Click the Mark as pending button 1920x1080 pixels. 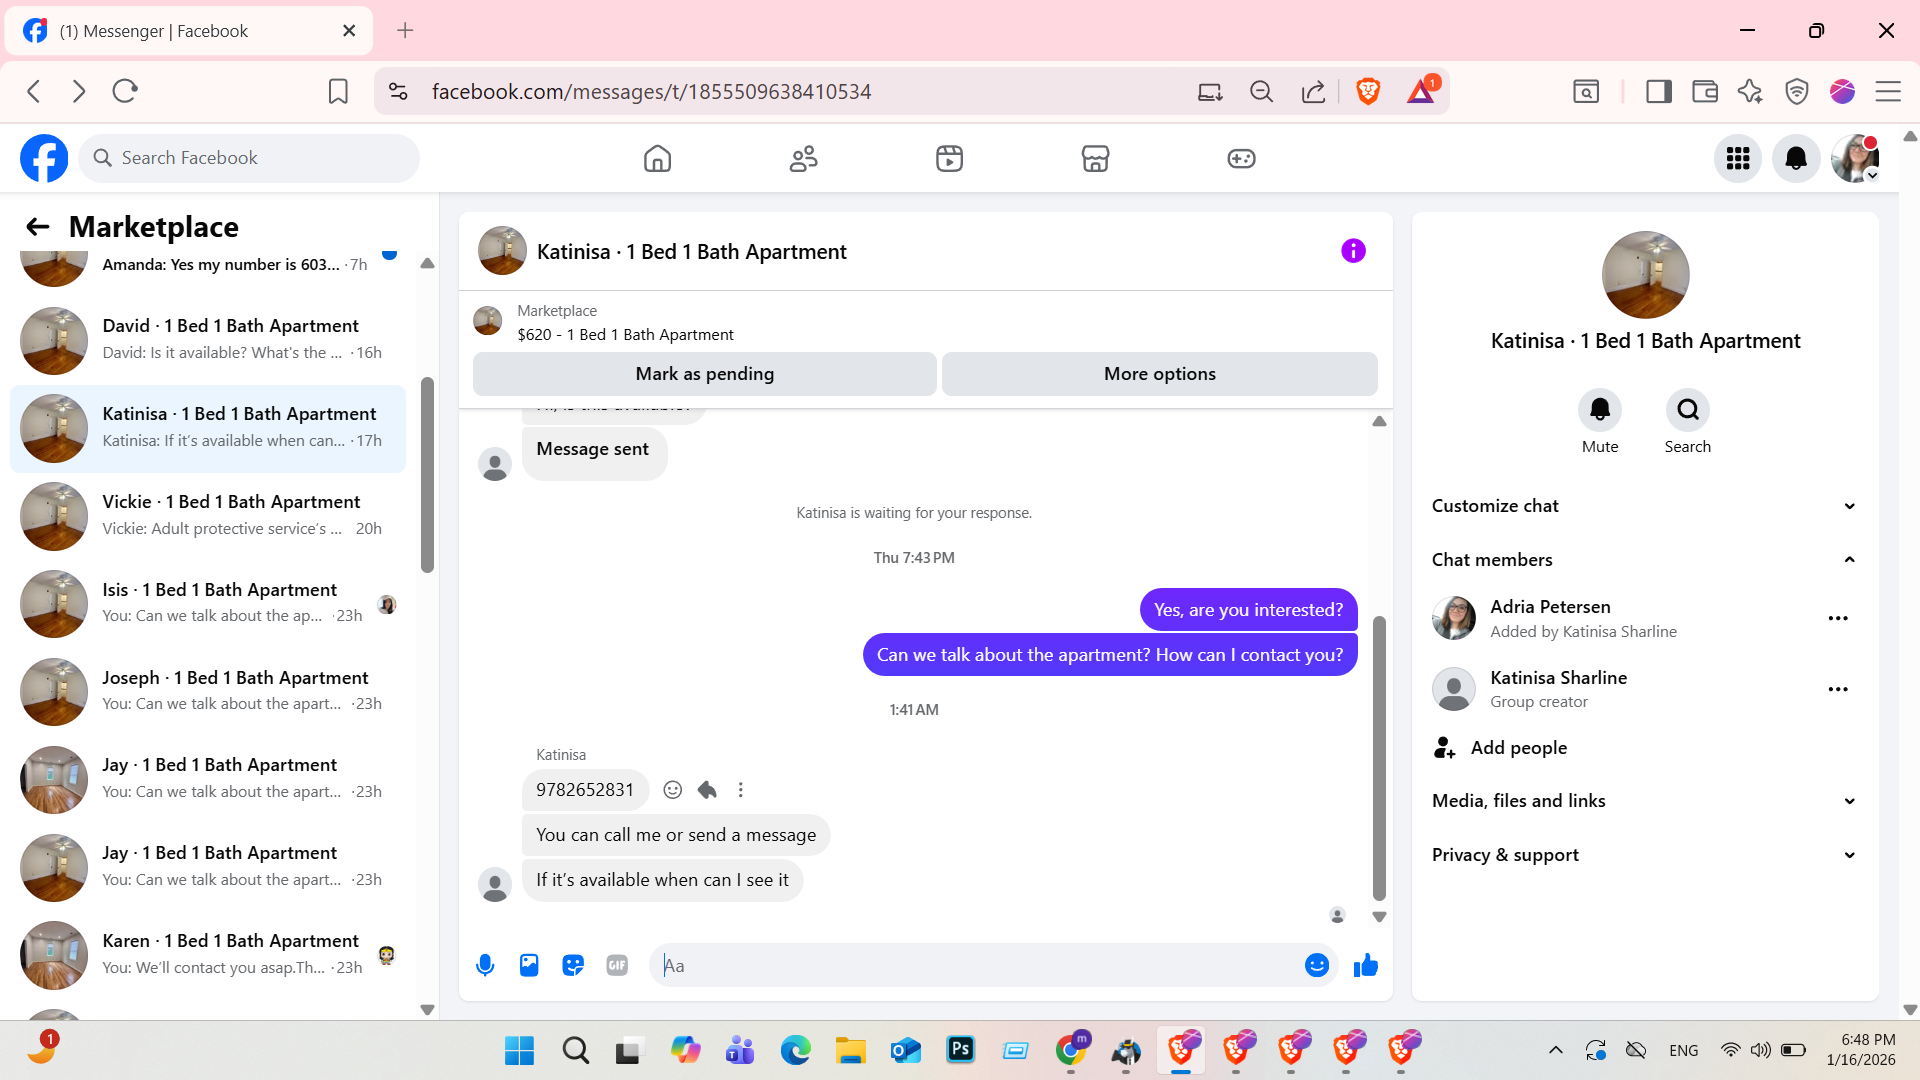click(x=704, y=374)
